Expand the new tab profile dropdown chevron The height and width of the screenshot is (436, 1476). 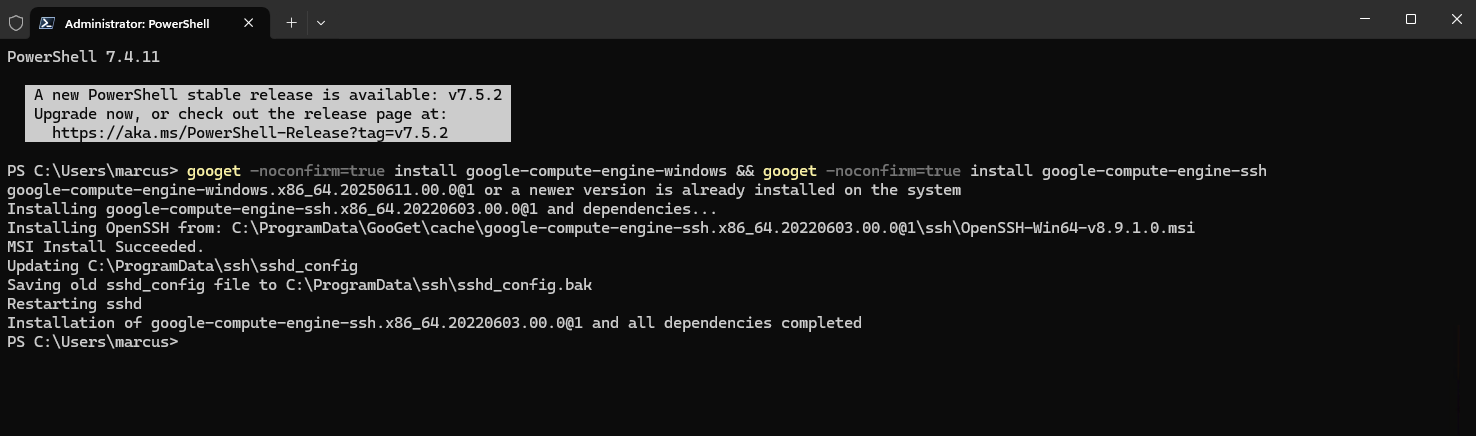coord(321,22)
